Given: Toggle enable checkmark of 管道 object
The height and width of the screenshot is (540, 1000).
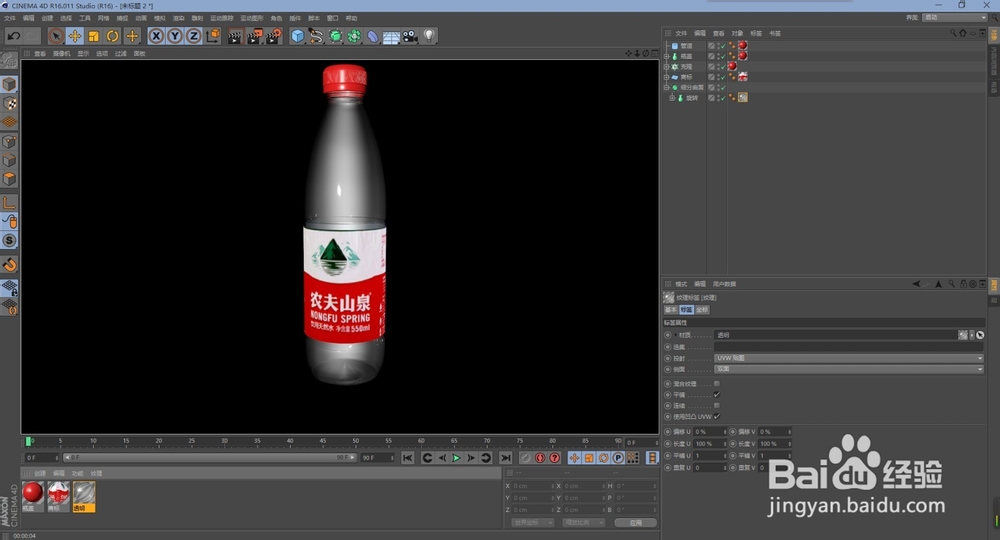Looking at the screenshot, I should coord(722,46).
